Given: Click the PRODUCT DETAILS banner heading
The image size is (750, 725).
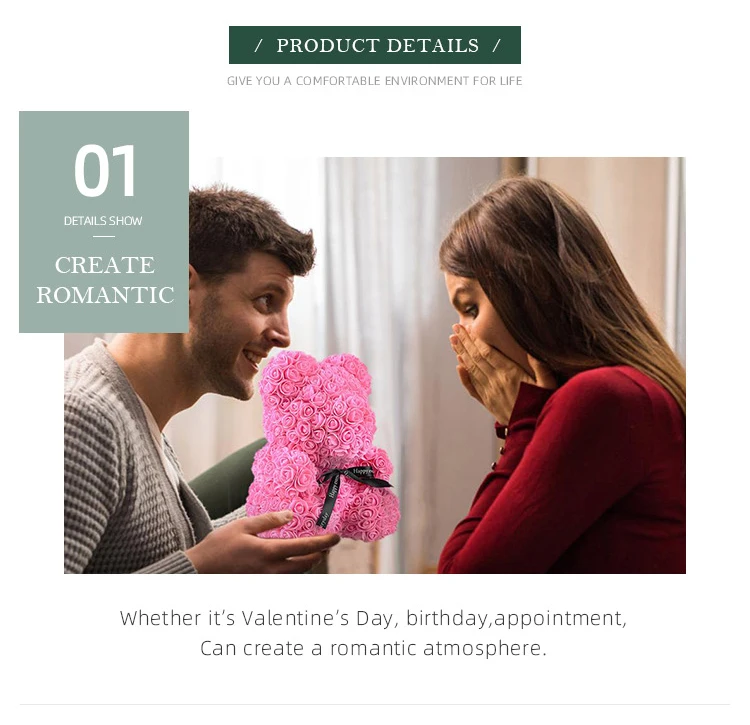Looking at the screenshot, I should (x=377, y=45).
